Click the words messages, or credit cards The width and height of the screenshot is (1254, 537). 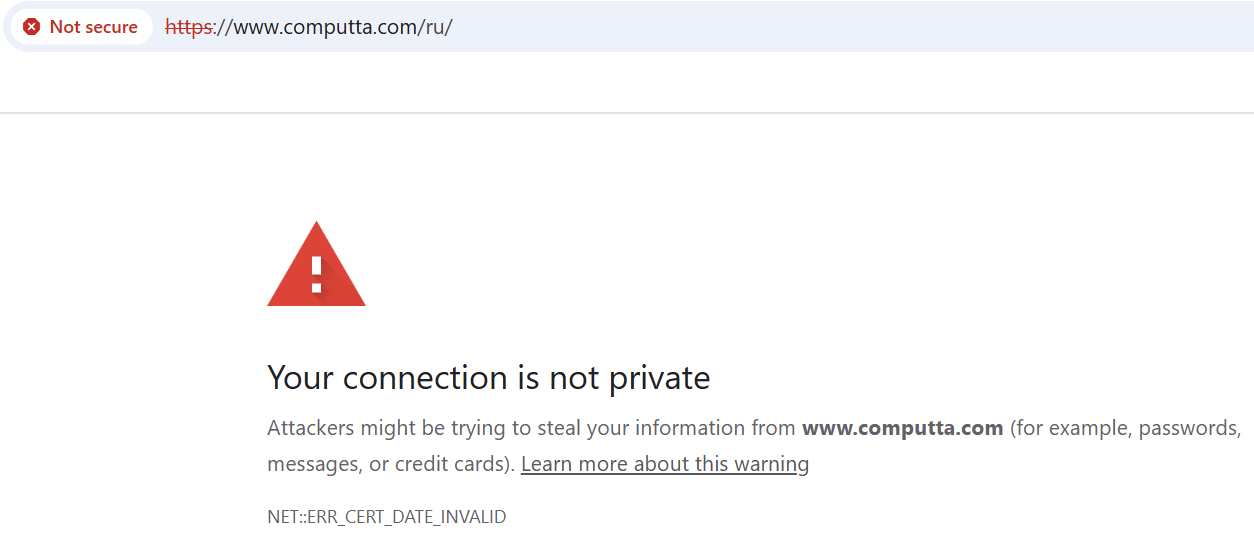coord(389,464)
